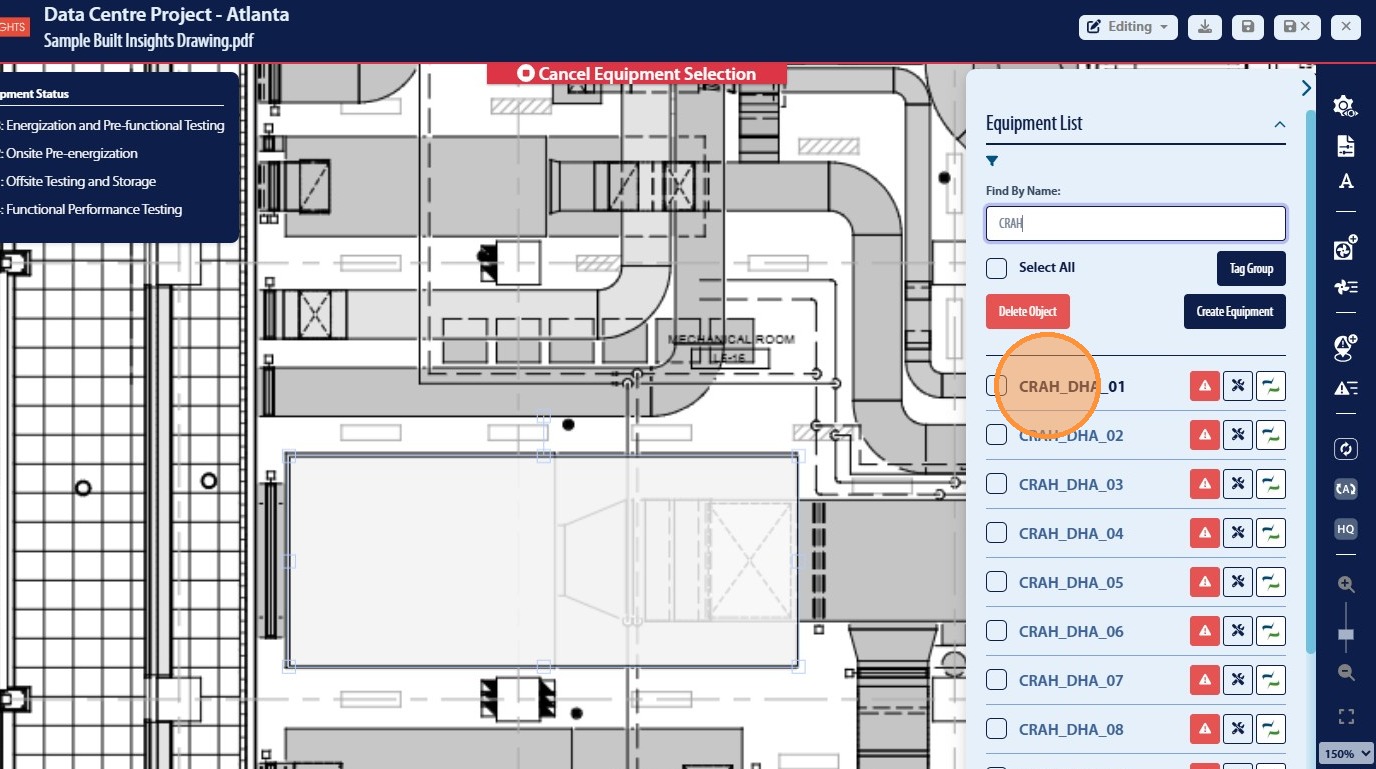This screenshot has height=769, width=1376.
Task: Click the Create Equipment button
Action: coord(1235,311)
